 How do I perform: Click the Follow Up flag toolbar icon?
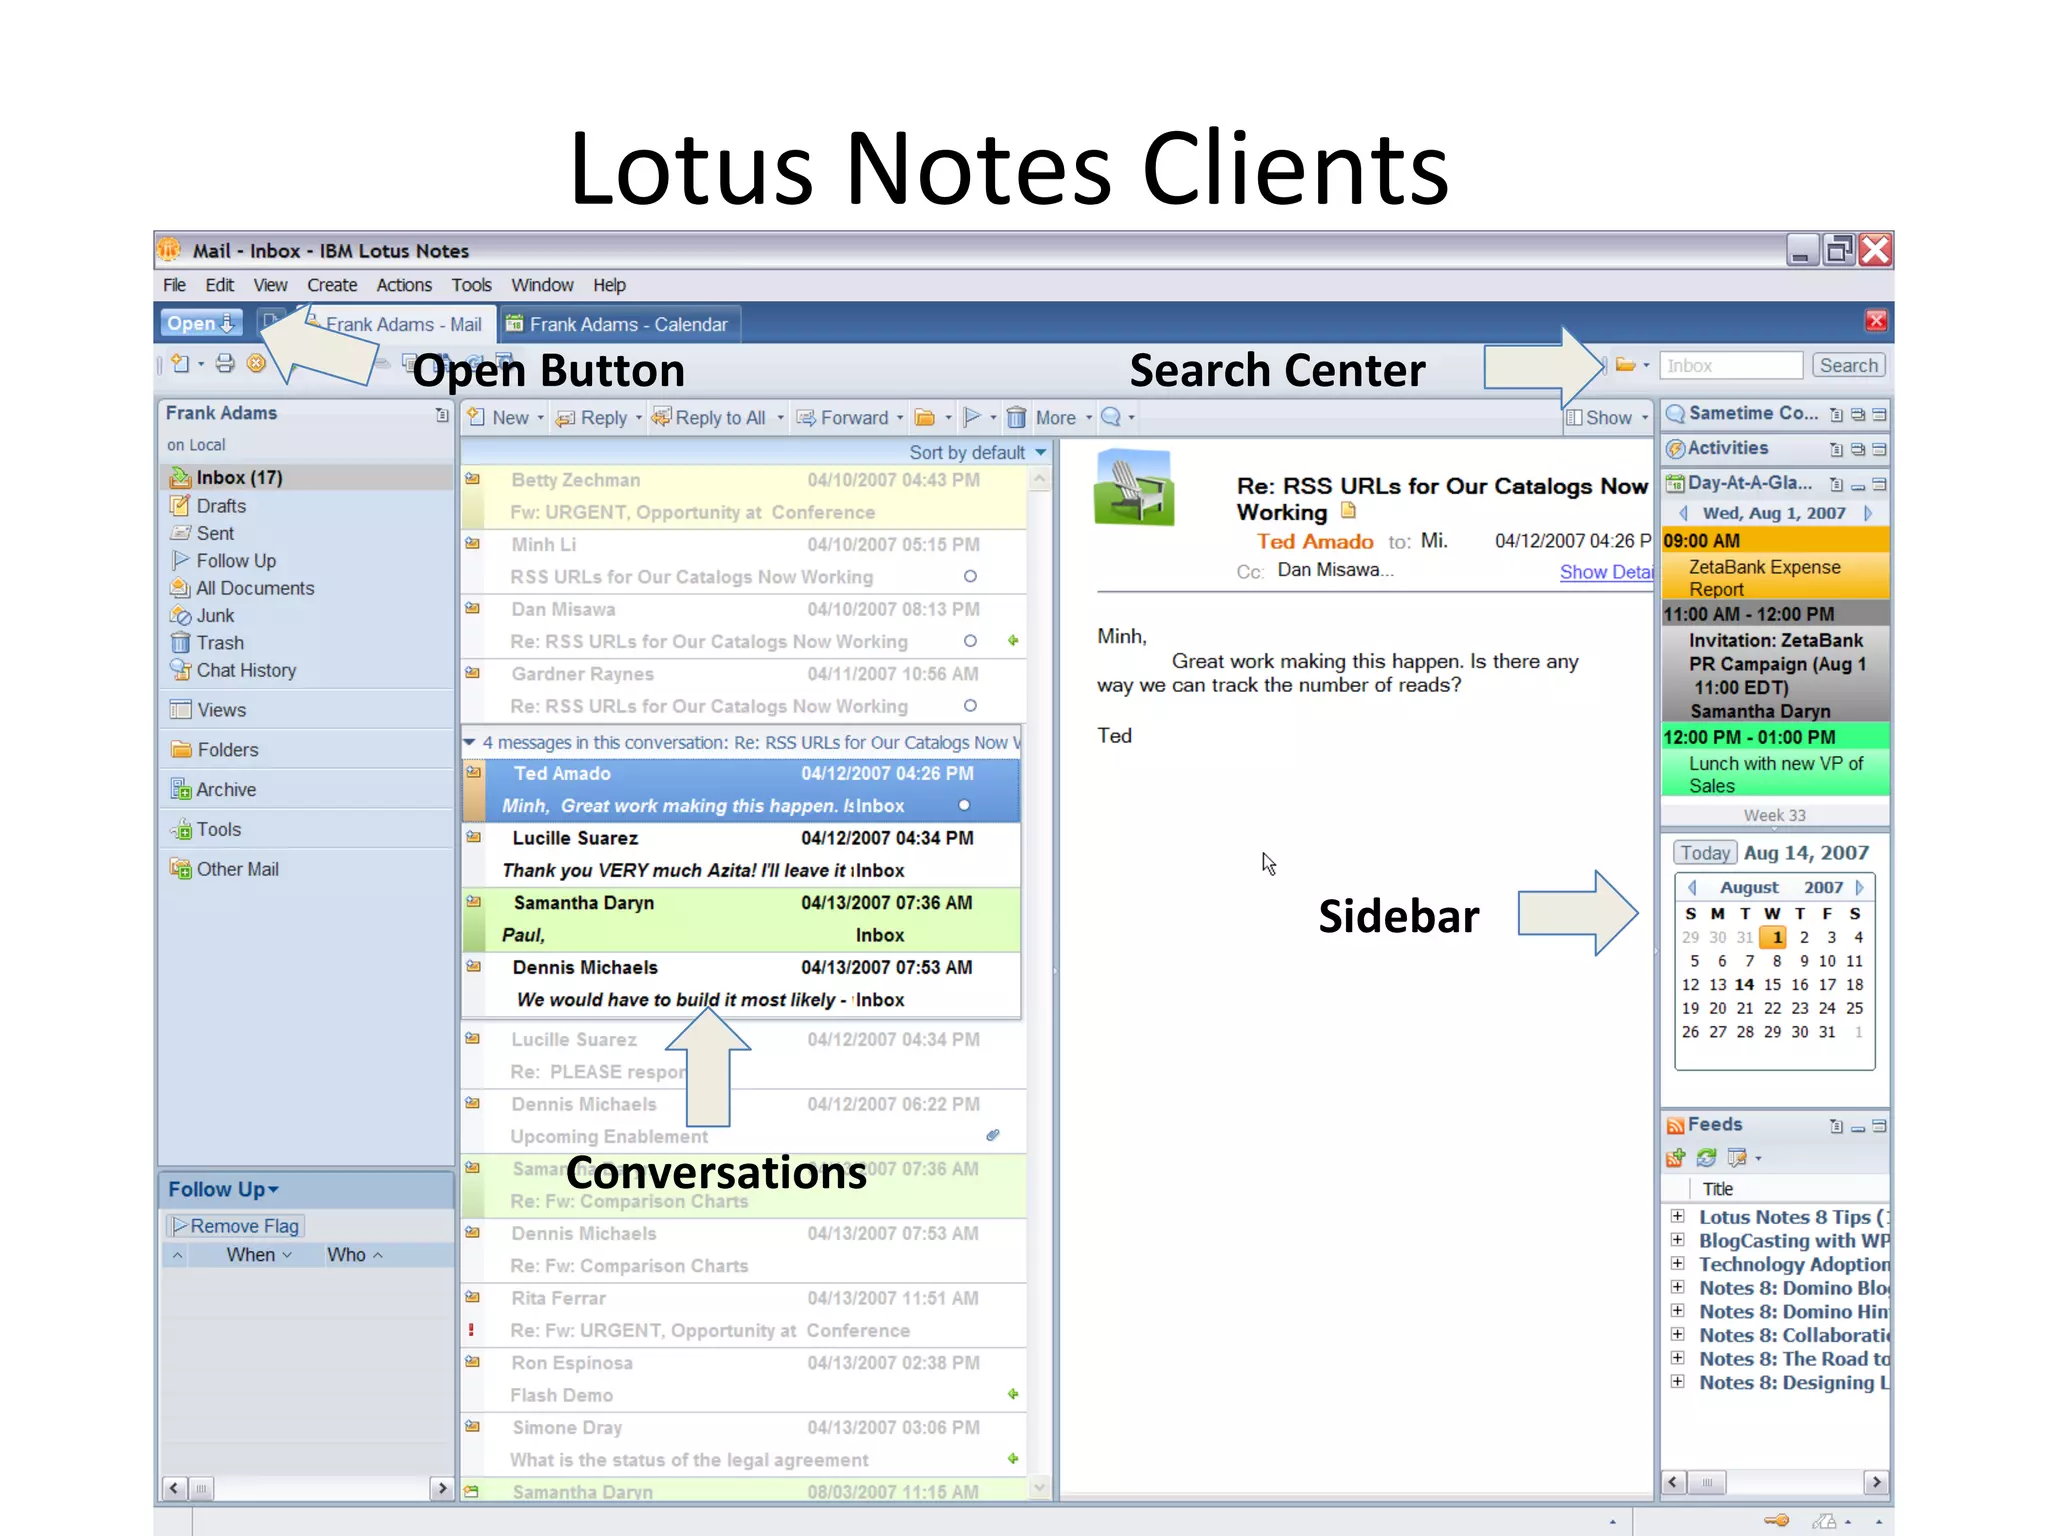971,418
